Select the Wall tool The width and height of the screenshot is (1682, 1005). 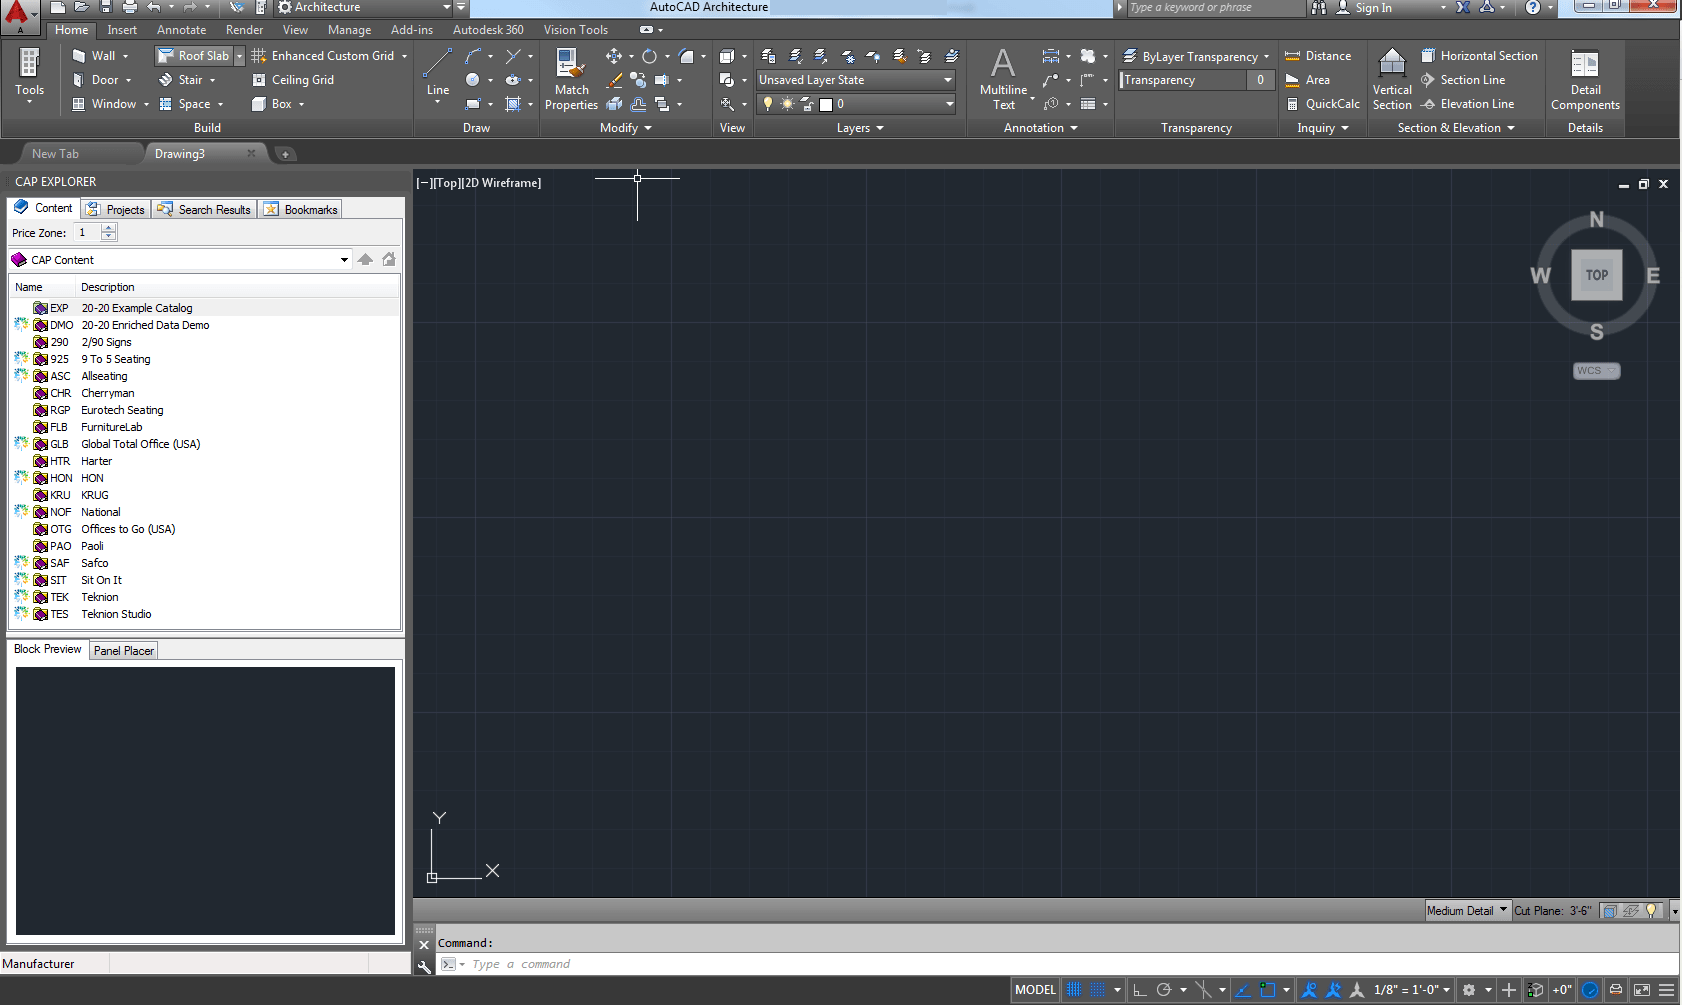click(94, 56)
